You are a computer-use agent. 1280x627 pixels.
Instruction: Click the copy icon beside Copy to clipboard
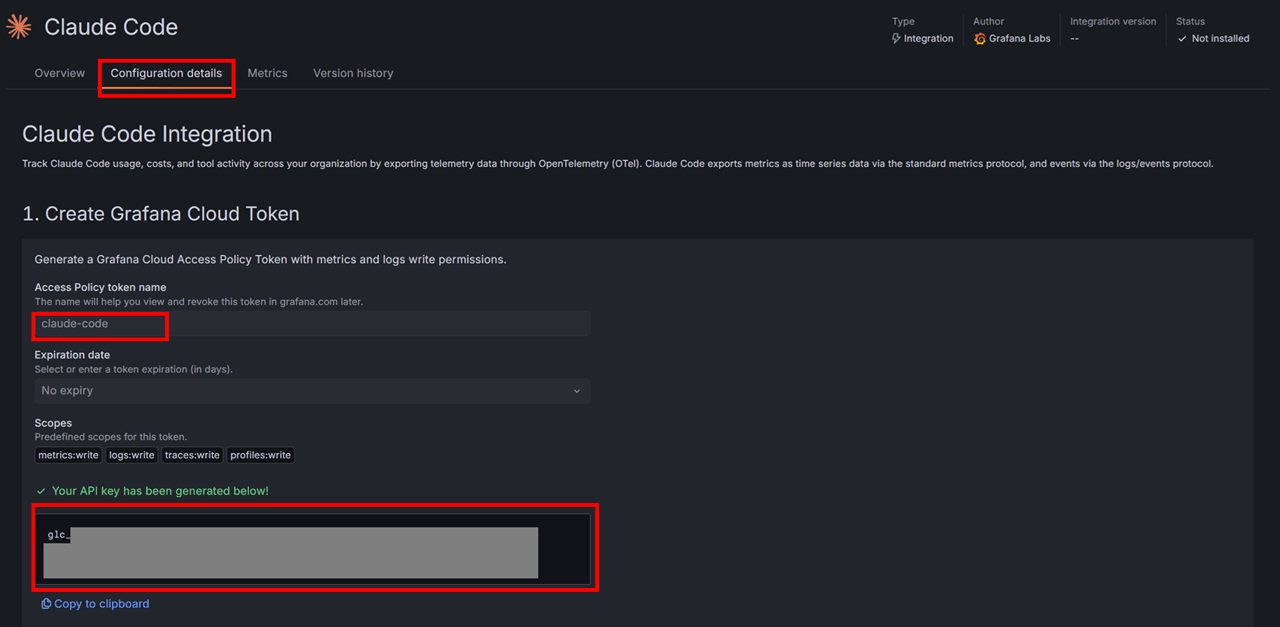(x=46, y=604)
